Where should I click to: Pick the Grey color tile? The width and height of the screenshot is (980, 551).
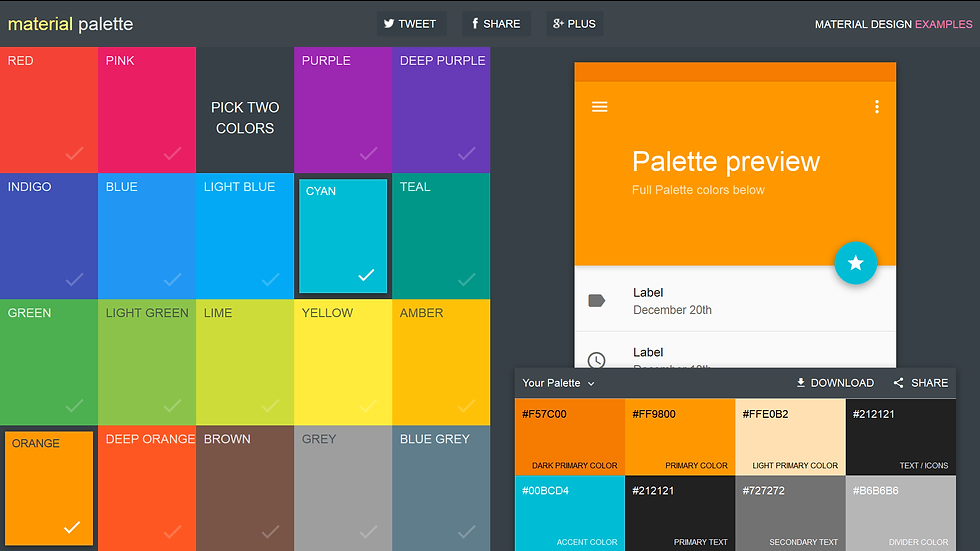pos(343,489)
